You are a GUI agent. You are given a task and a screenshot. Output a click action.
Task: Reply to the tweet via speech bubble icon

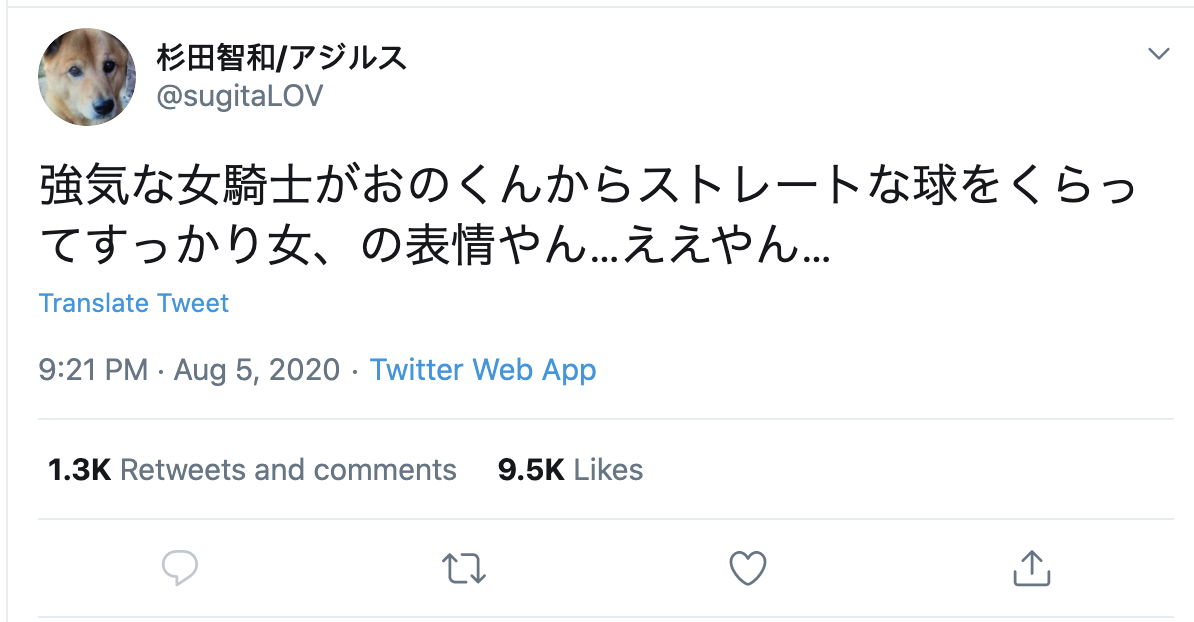[180, 568]
